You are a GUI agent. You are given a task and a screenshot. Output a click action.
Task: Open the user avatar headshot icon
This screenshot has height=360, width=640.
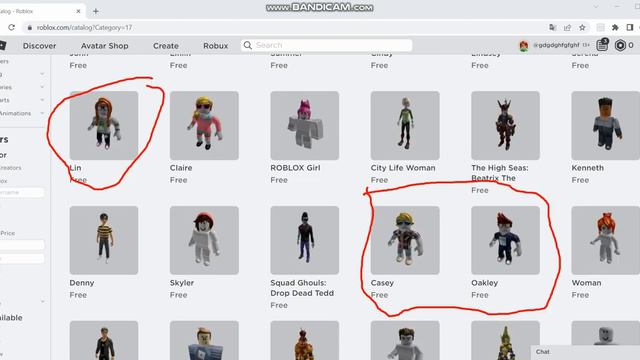[524, 46]
